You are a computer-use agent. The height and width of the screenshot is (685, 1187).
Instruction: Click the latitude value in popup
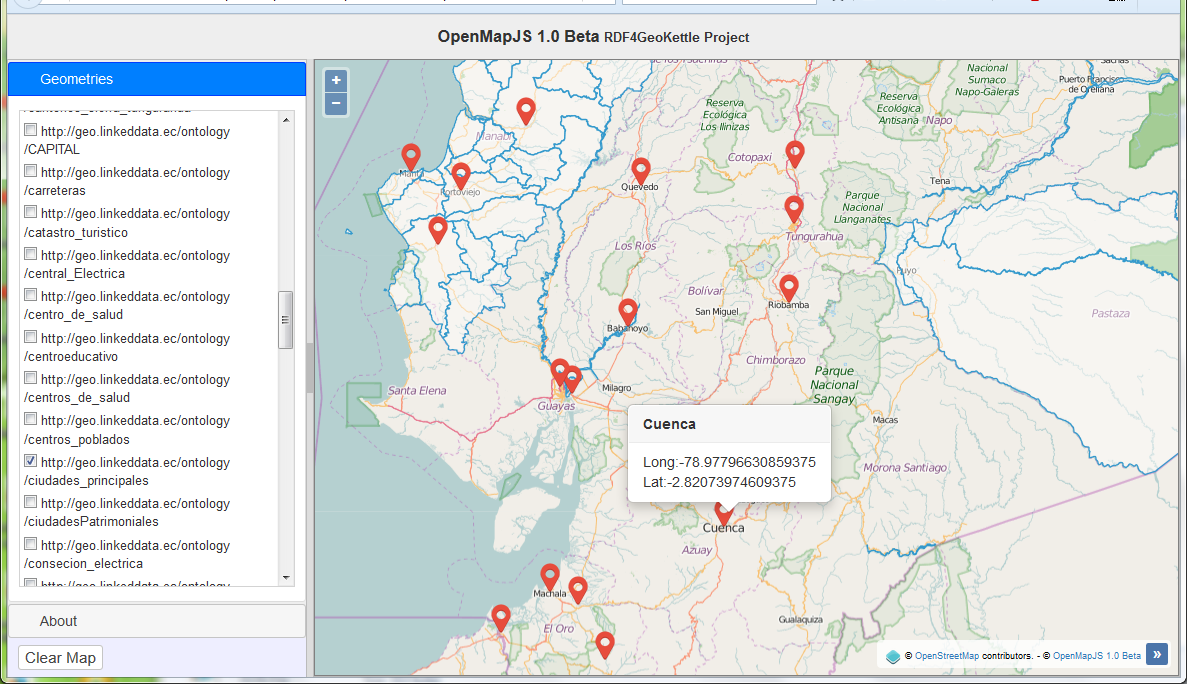pyautogui.click(x=719, y=483)
